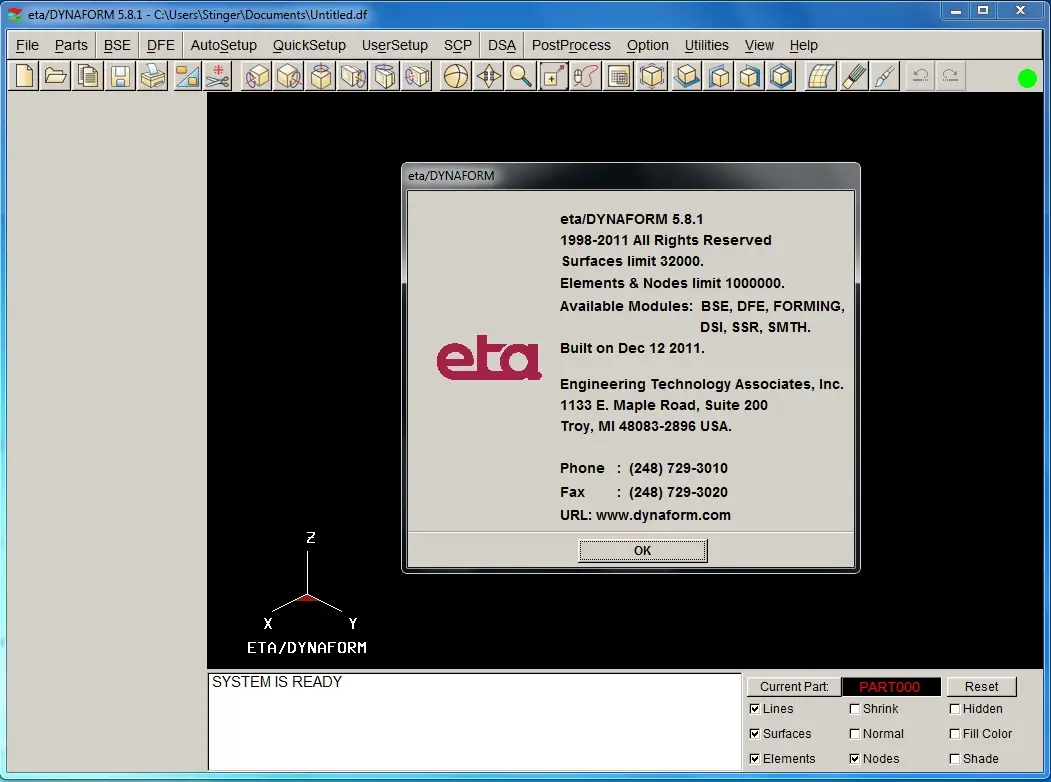
Task: Click the second rotate-cube toolbar icon
Action: pyautogui.click(x=290, y=76)
